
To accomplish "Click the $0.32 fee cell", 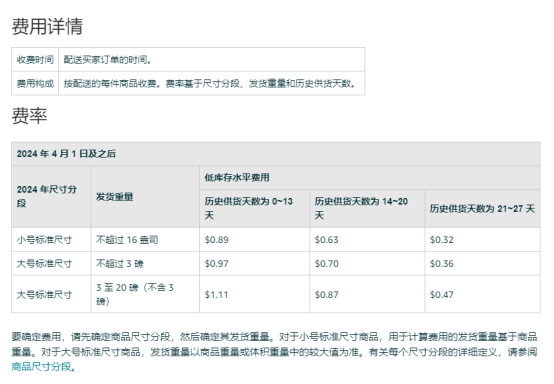I will [x=483, y=240].
